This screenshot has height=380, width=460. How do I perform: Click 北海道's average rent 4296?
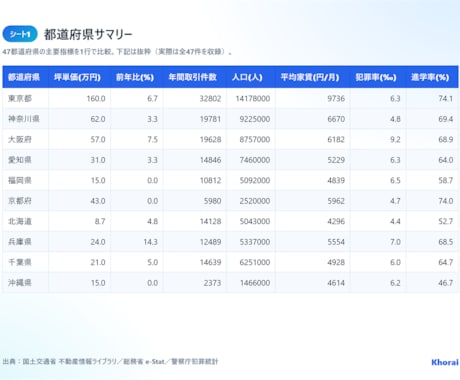[x=336, y=221]
